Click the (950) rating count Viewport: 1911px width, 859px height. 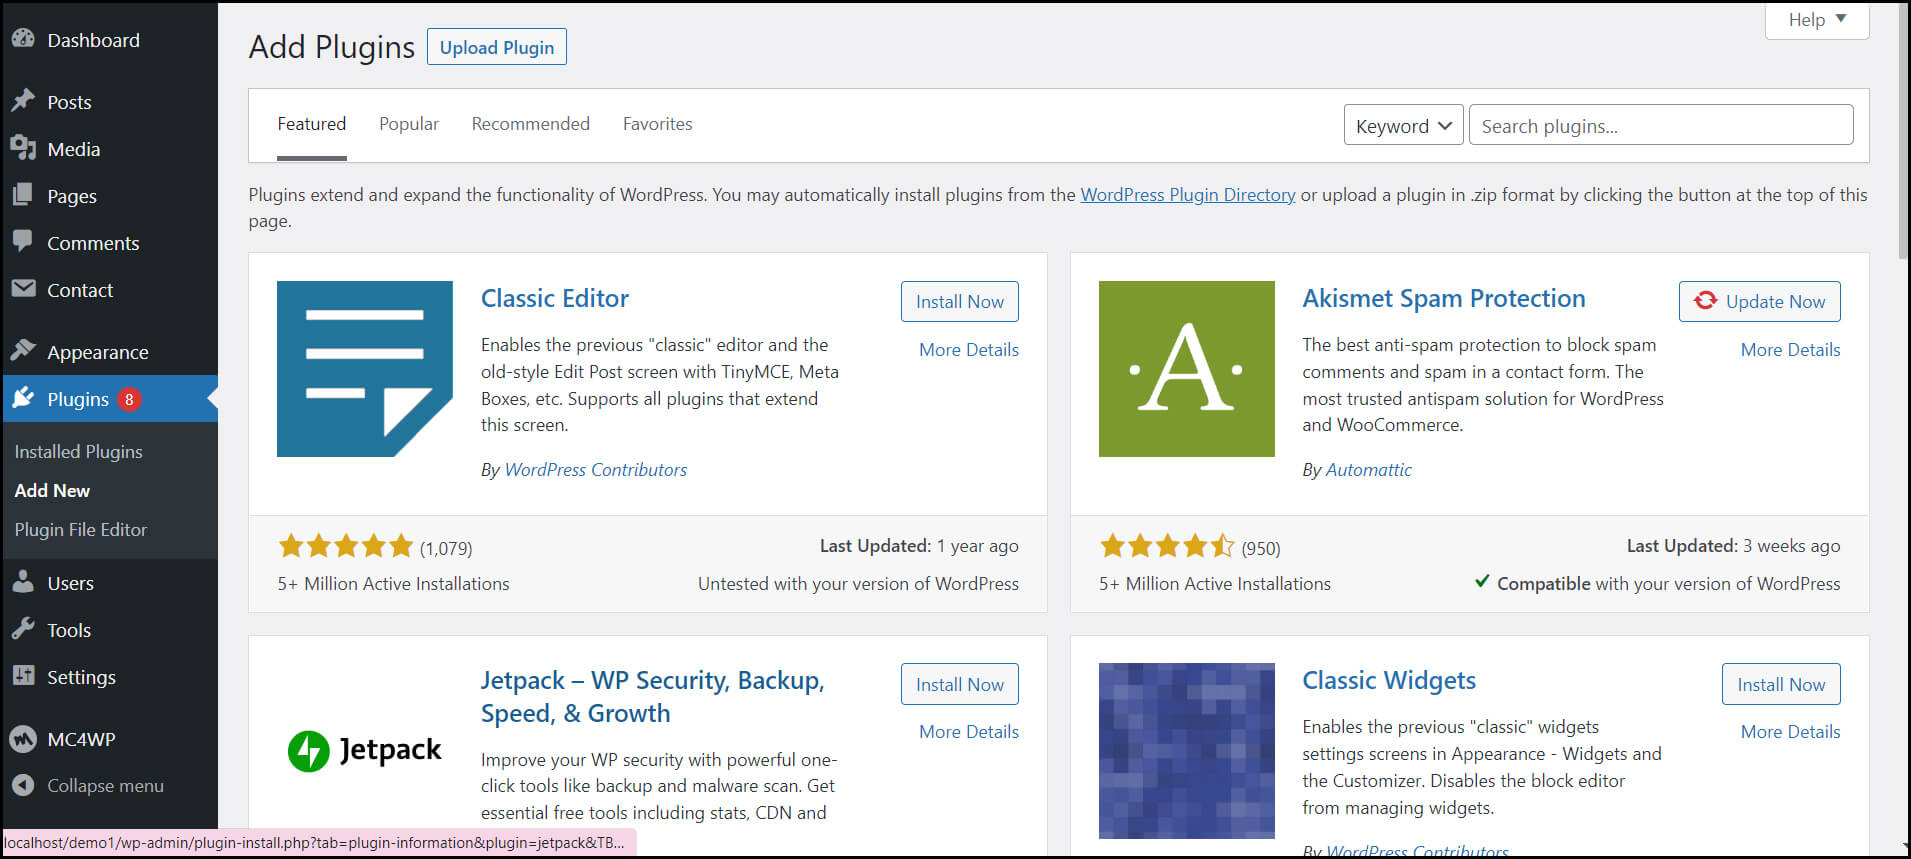pyautogui.click(x=1261, y=548)
